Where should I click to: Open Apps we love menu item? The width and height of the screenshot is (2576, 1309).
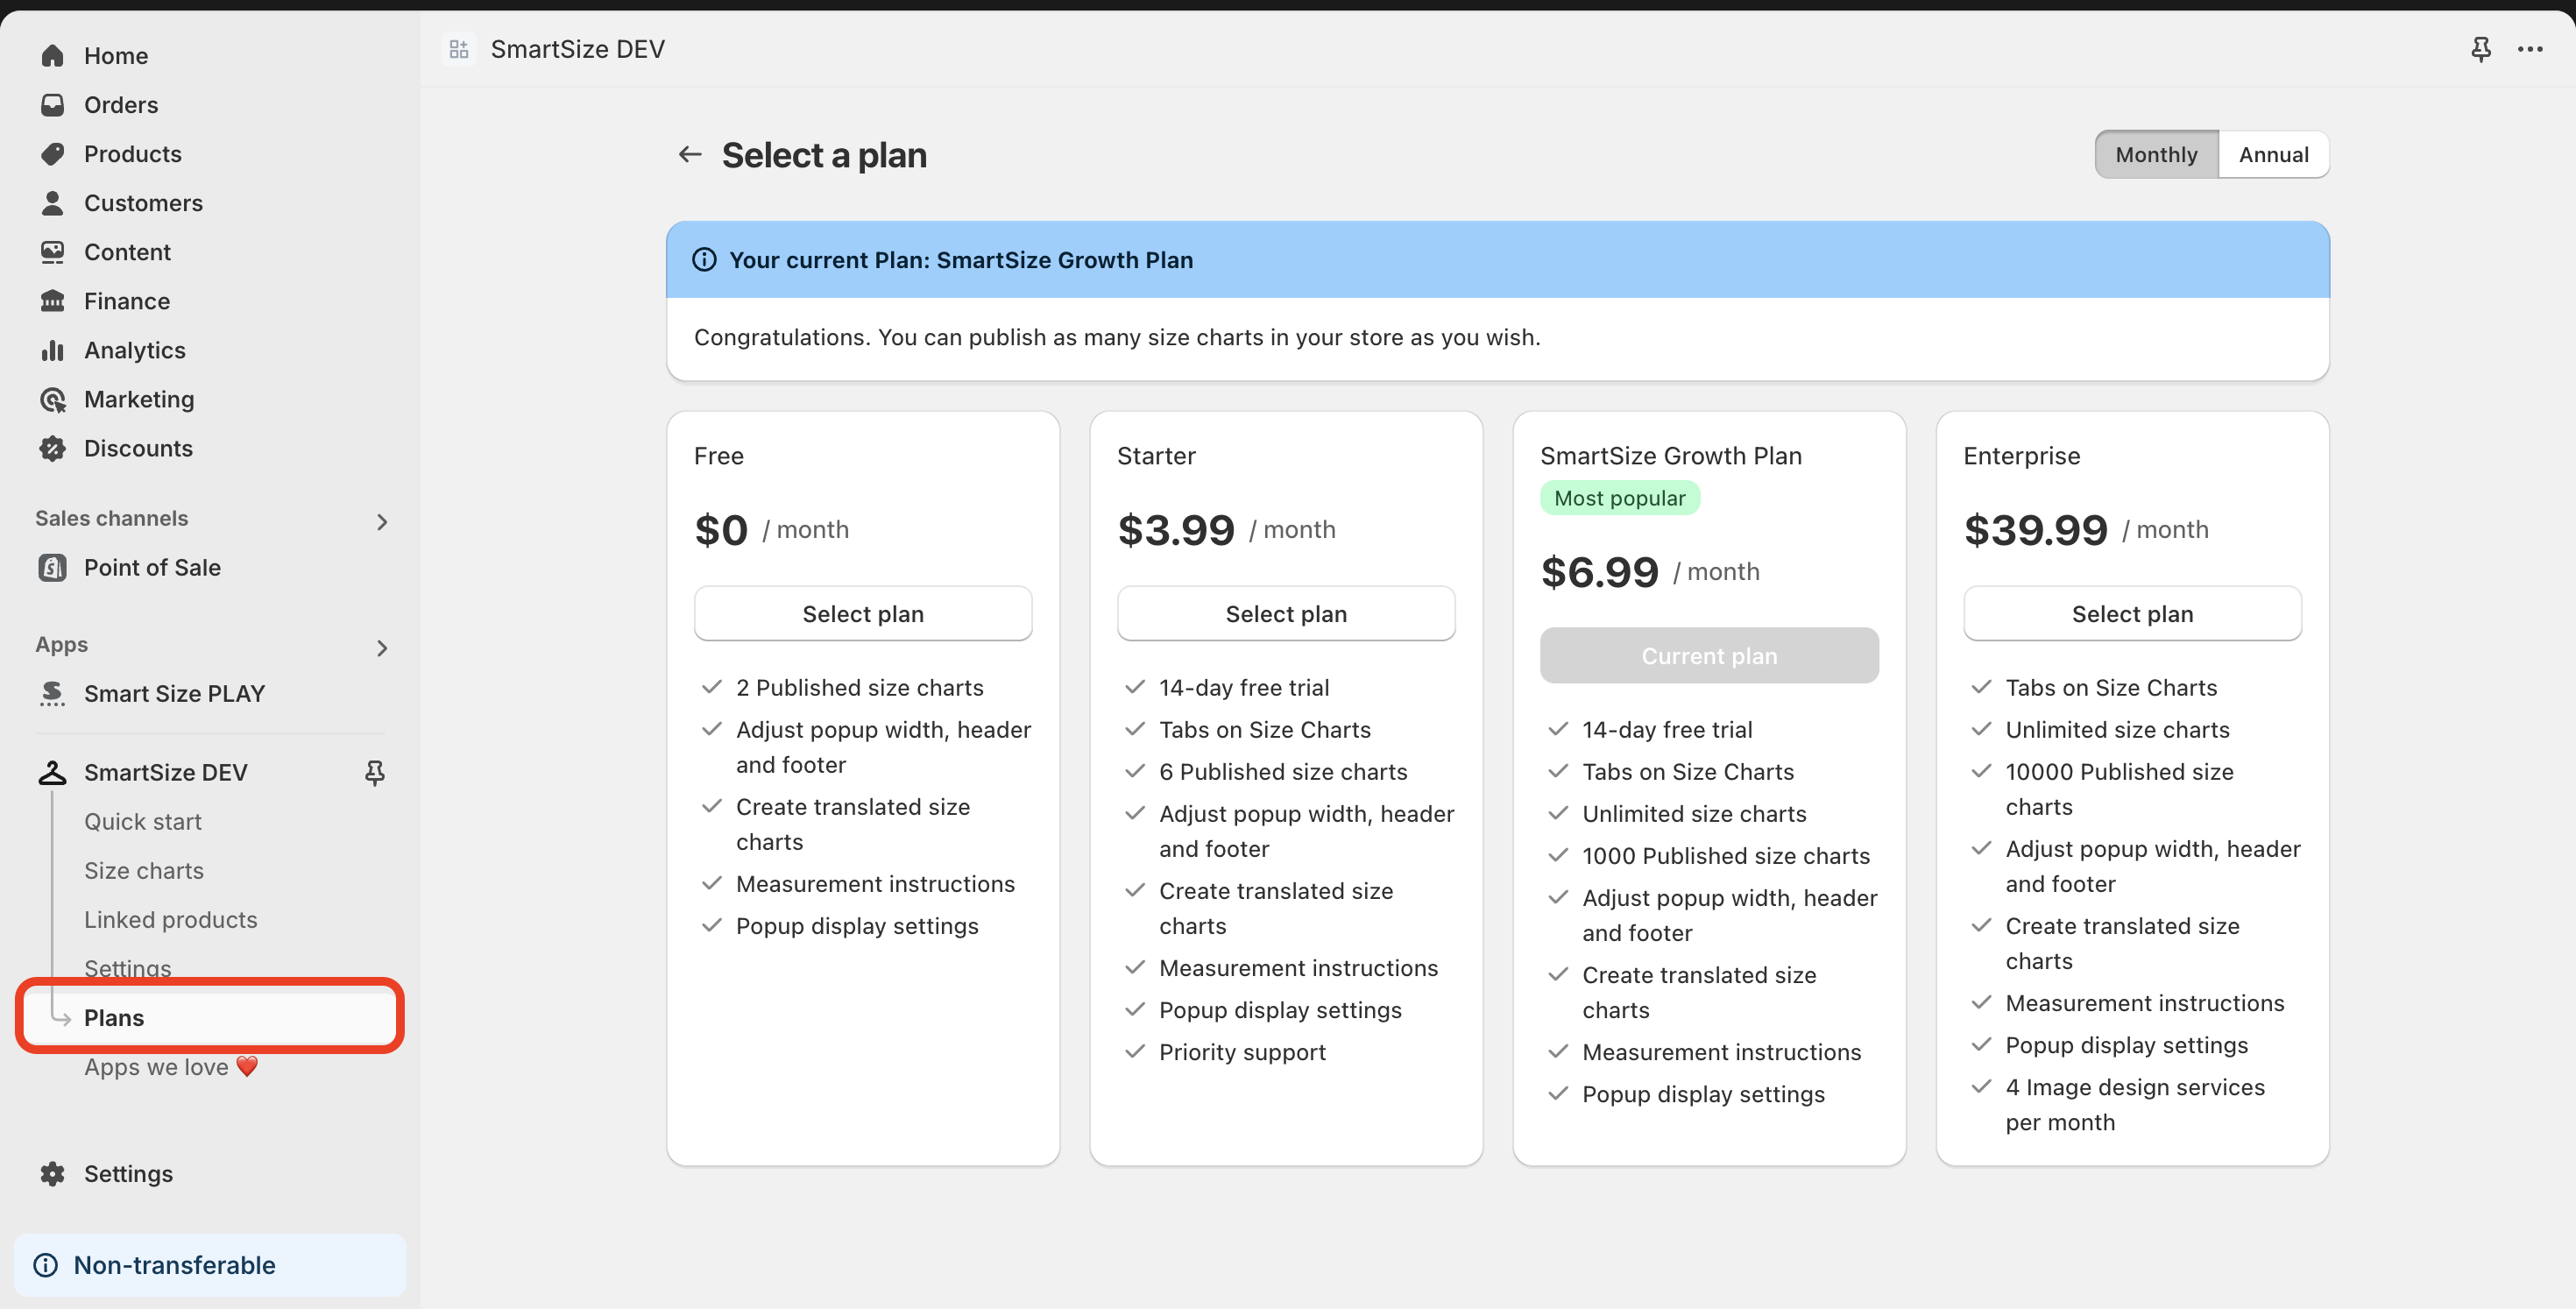[171, 1066]
